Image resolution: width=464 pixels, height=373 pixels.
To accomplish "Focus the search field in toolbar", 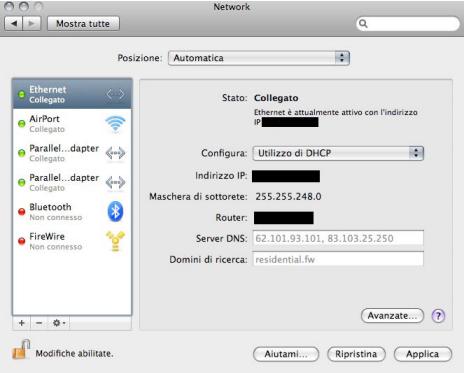I will point(408,24).
